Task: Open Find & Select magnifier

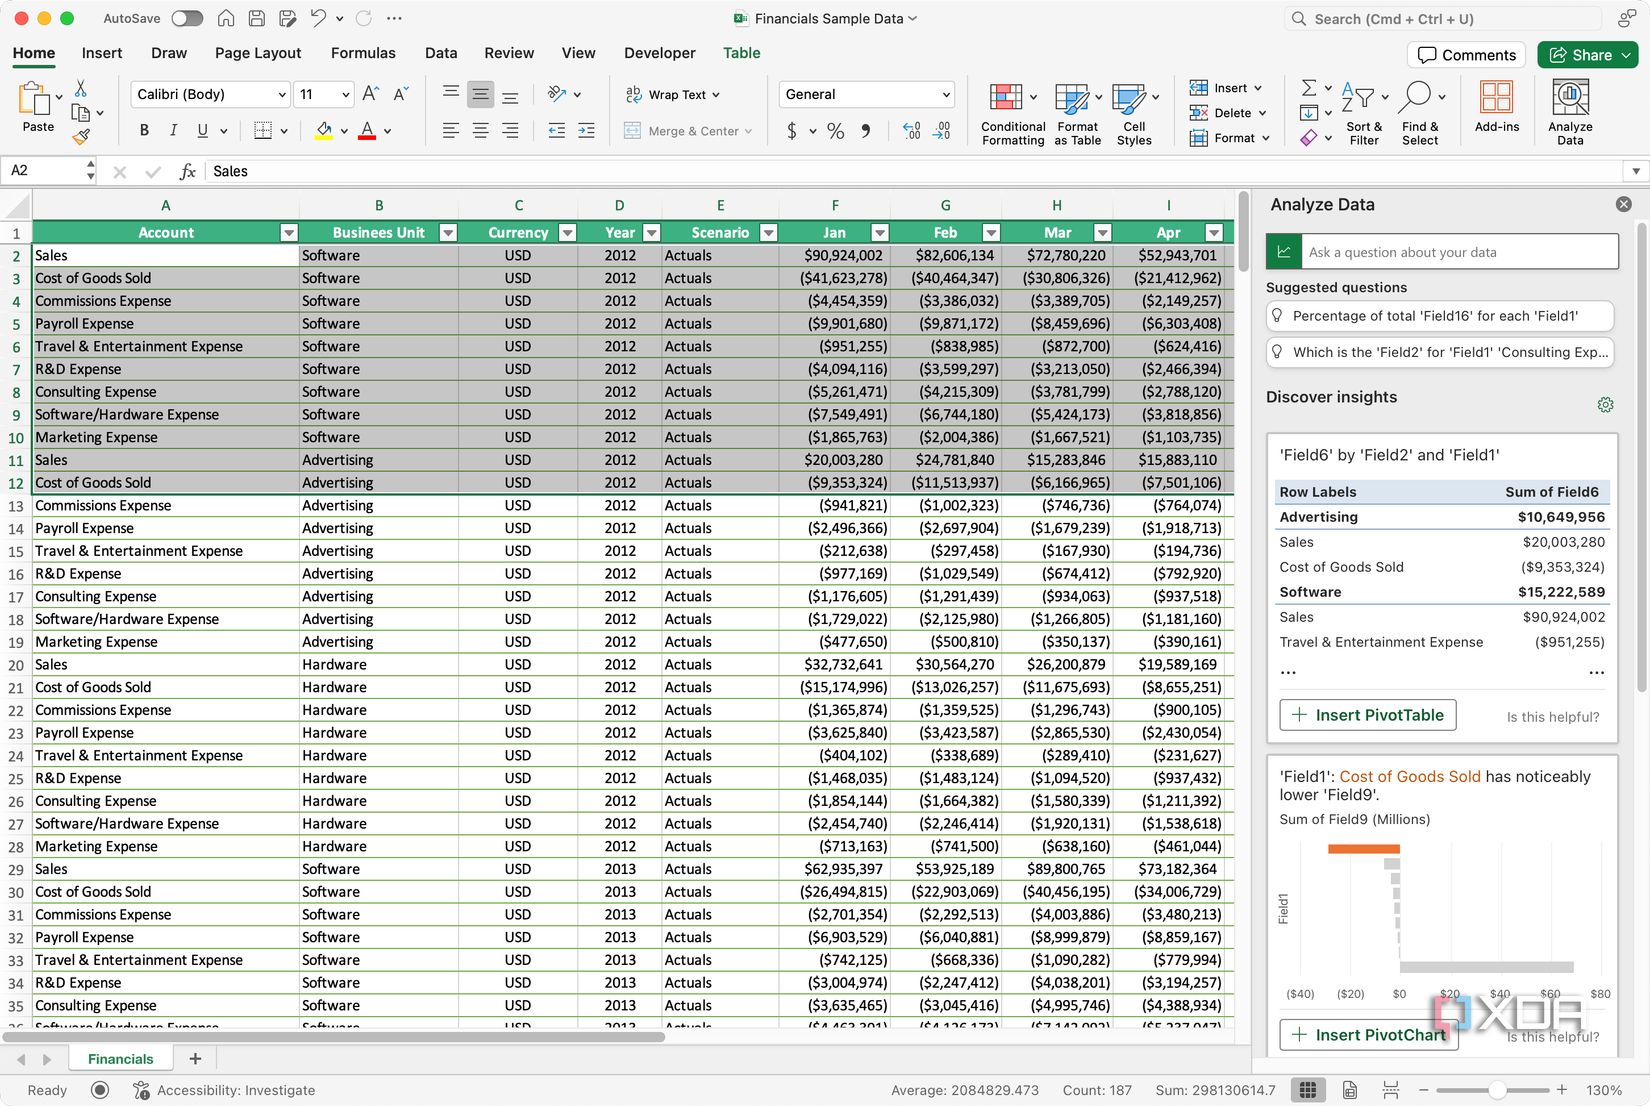Action: point(1415,98)
